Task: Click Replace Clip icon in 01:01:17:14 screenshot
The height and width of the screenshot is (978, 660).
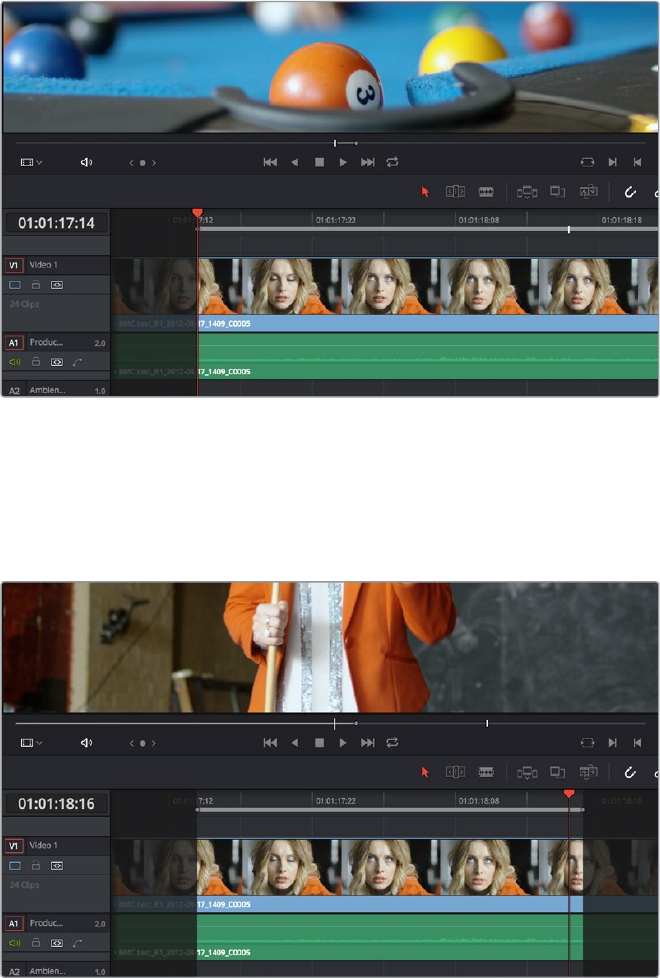Action: tap(588, 192)
